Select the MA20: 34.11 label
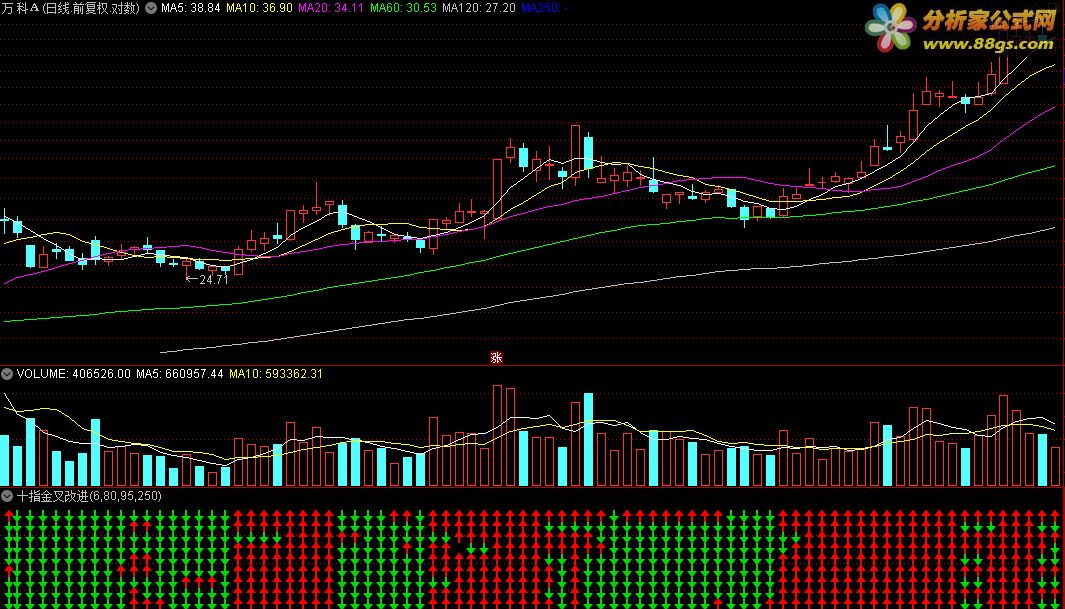 click(x=331, y=8)
